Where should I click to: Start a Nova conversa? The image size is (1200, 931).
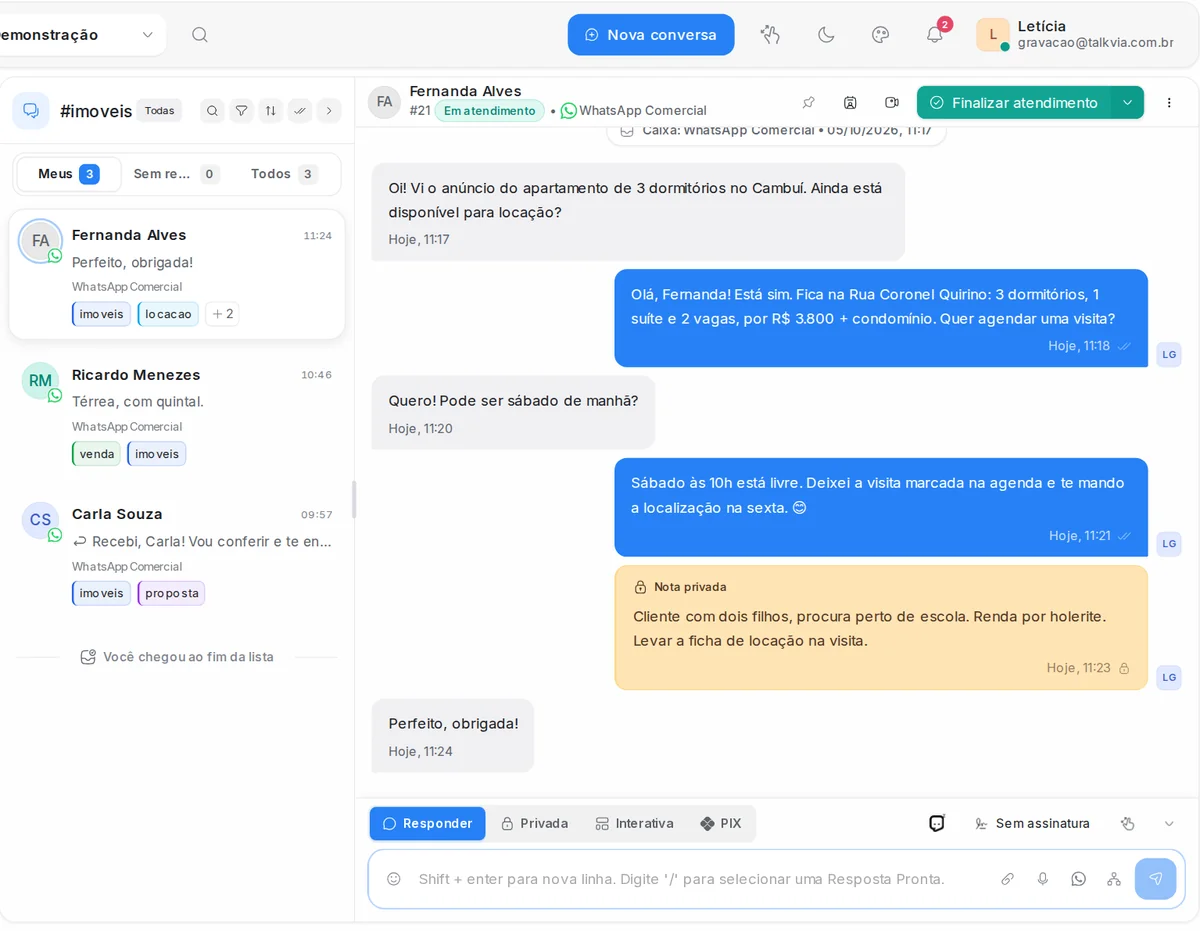tap(651, 35)
